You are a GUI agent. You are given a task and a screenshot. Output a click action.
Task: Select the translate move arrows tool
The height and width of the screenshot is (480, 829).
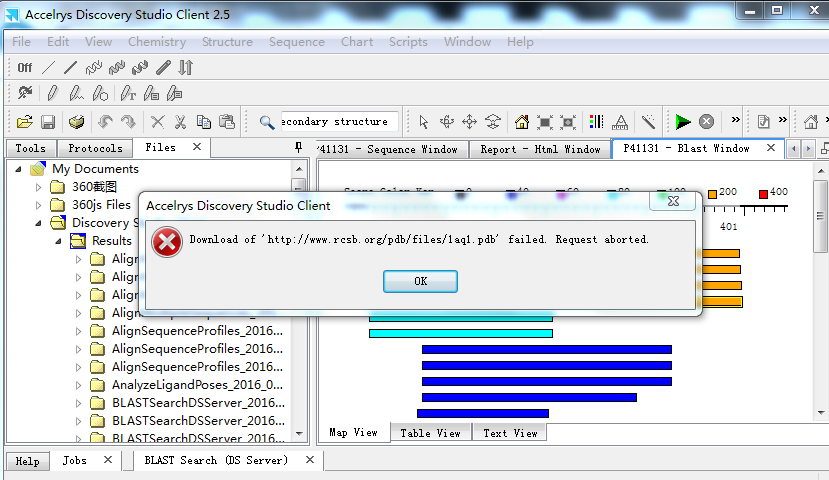click(469, 122)
